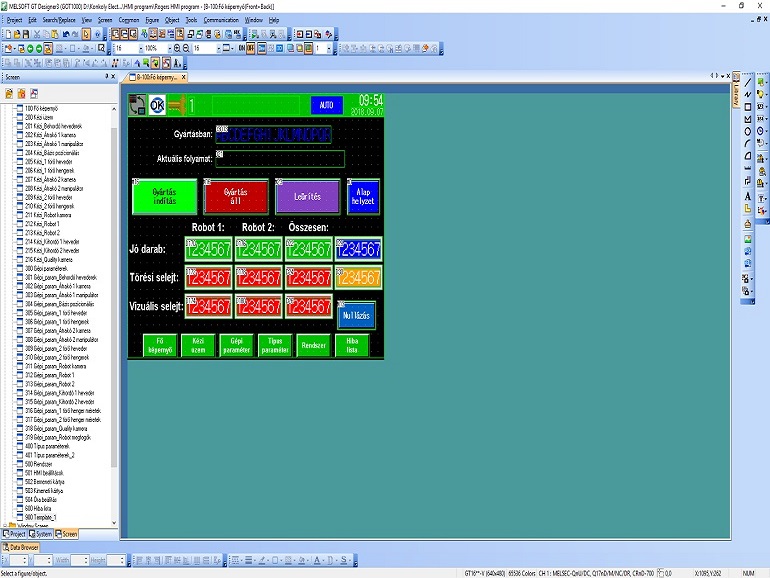Open the Search/Replace menu
Viewport: 770px width, 578px height.
(59, 20)
